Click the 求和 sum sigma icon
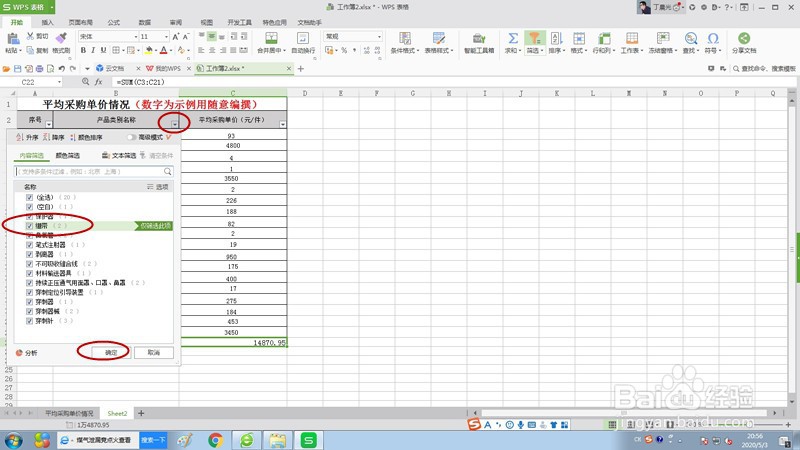The image size is (800, 450). (x=513, y=38)
